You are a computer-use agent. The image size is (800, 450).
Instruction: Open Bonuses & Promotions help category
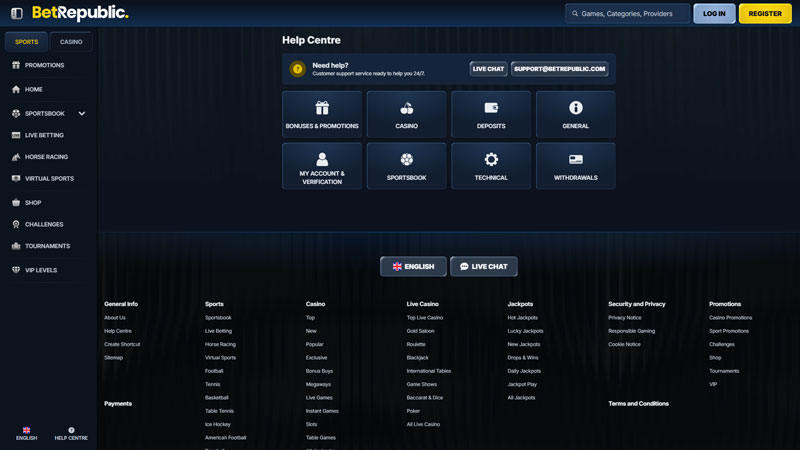click(322, 114)
